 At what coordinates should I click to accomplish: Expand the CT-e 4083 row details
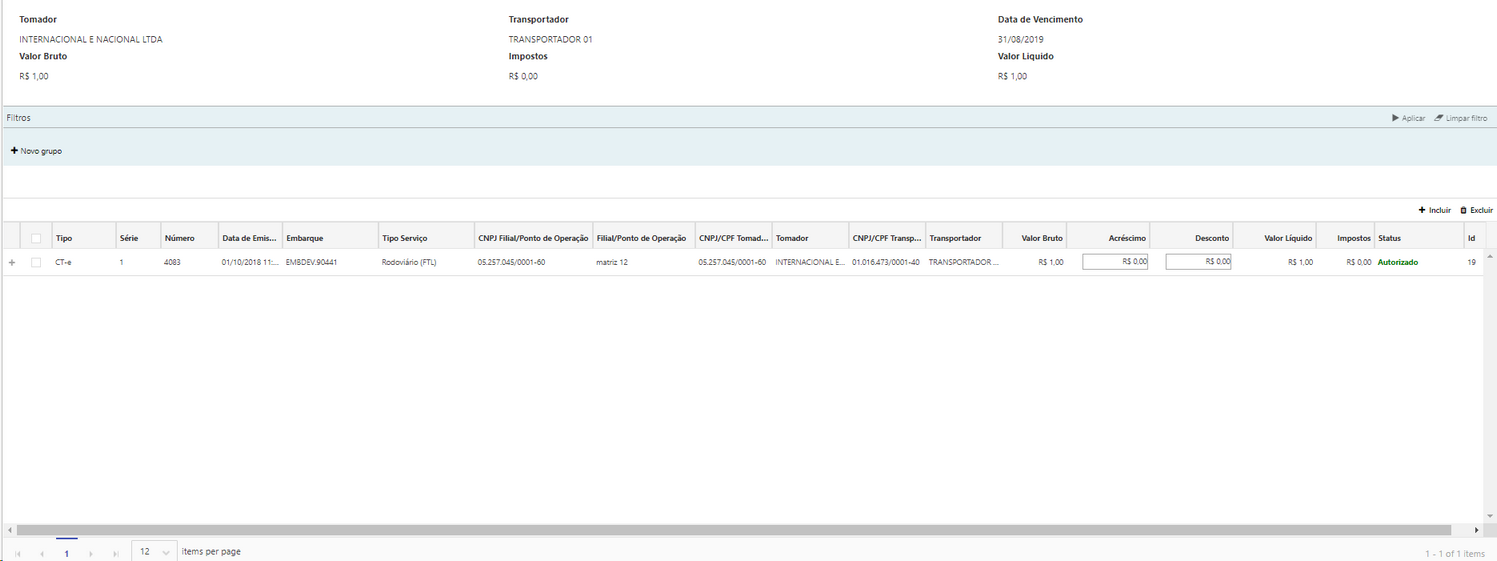pyautogui.click(x=12, y=262)
